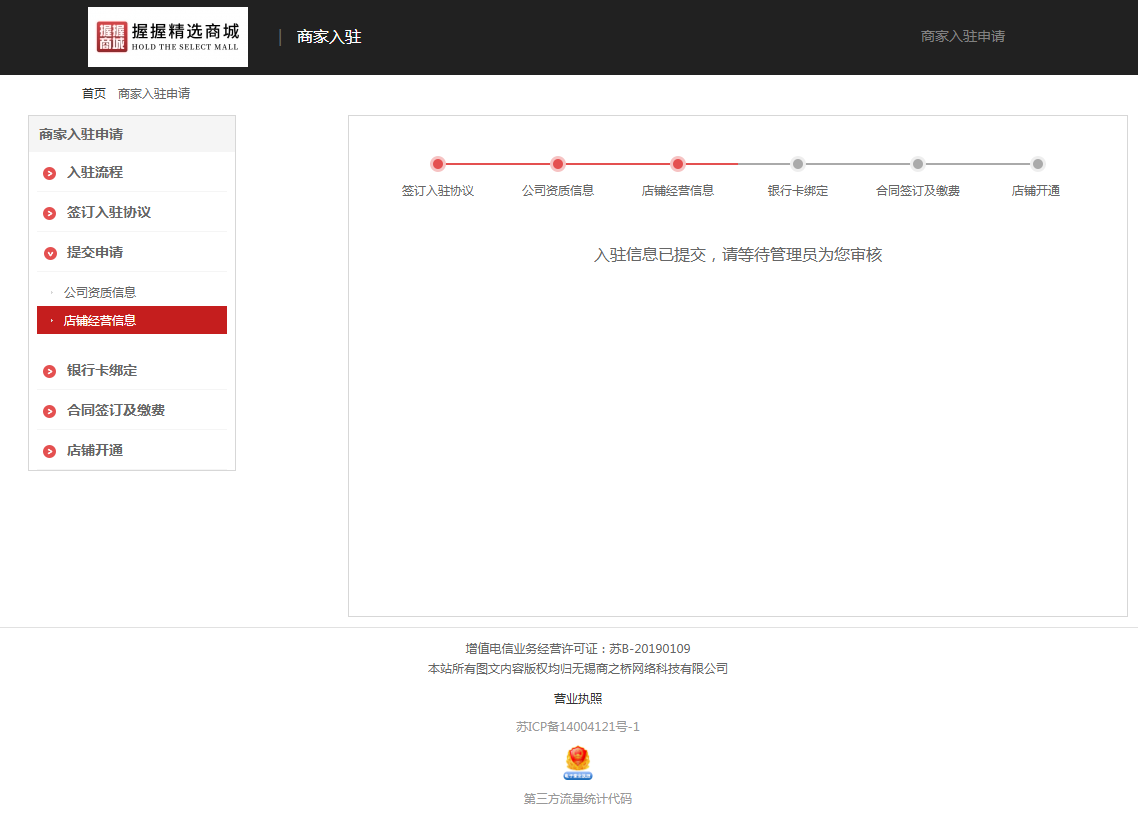Image resolution: width=1138 pixels, height=838 pixels.
Task: Click the 店铺开通 progress step dot
Action: (x=1038, y=164)
